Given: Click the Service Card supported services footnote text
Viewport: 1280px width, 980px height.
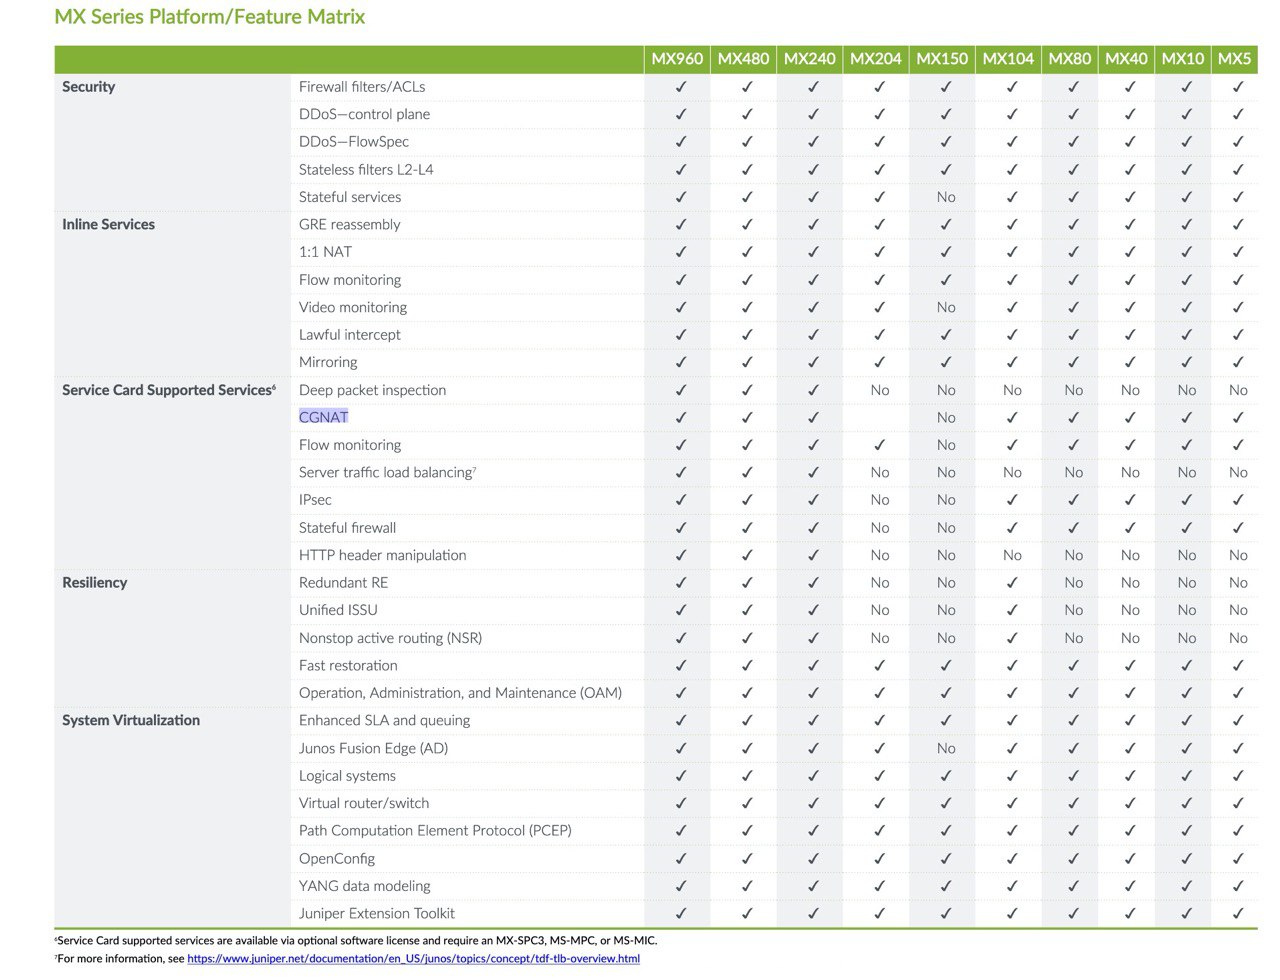Looking at the screenshot, I should (356, 940).
